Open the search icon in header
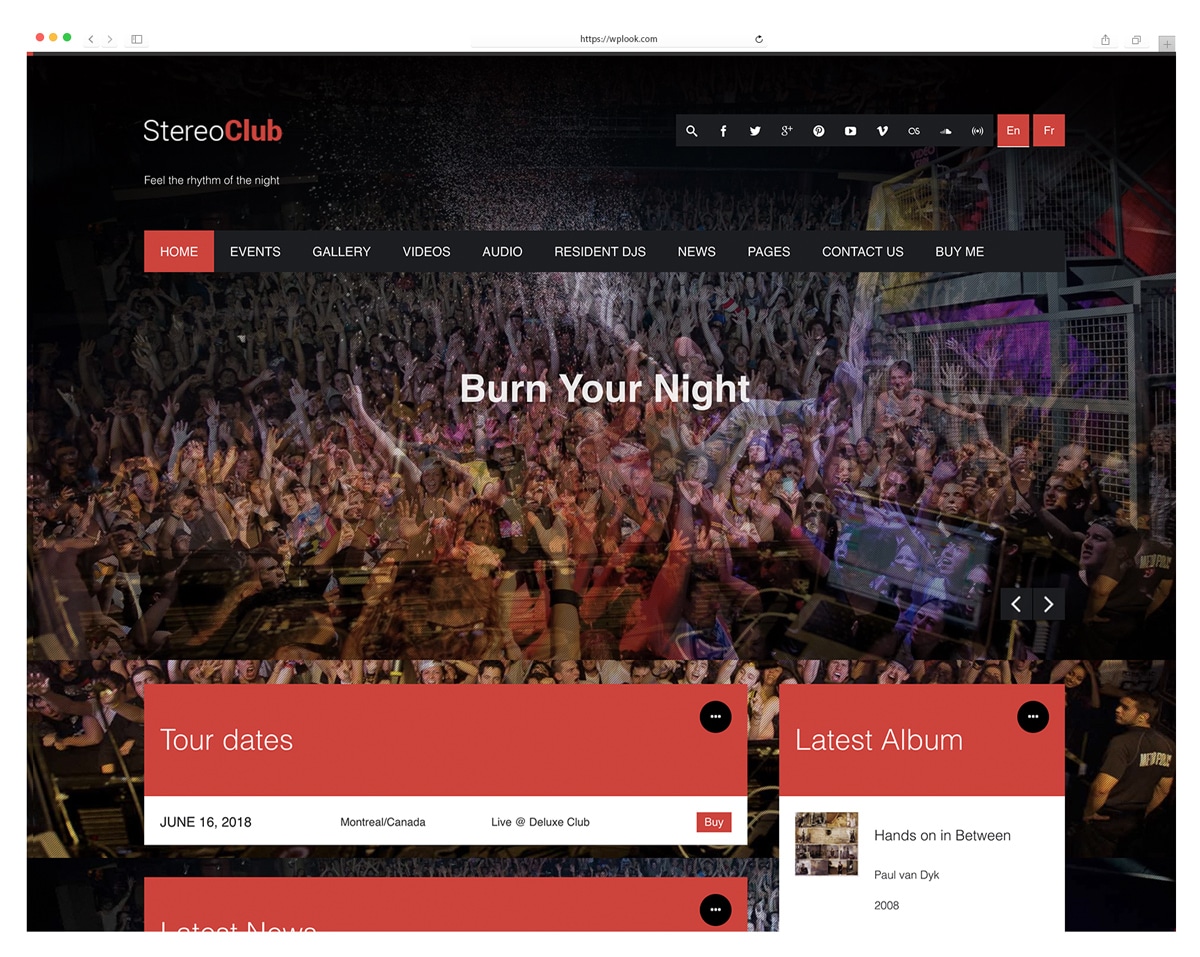1200x957 pixels. coord(691,131)
